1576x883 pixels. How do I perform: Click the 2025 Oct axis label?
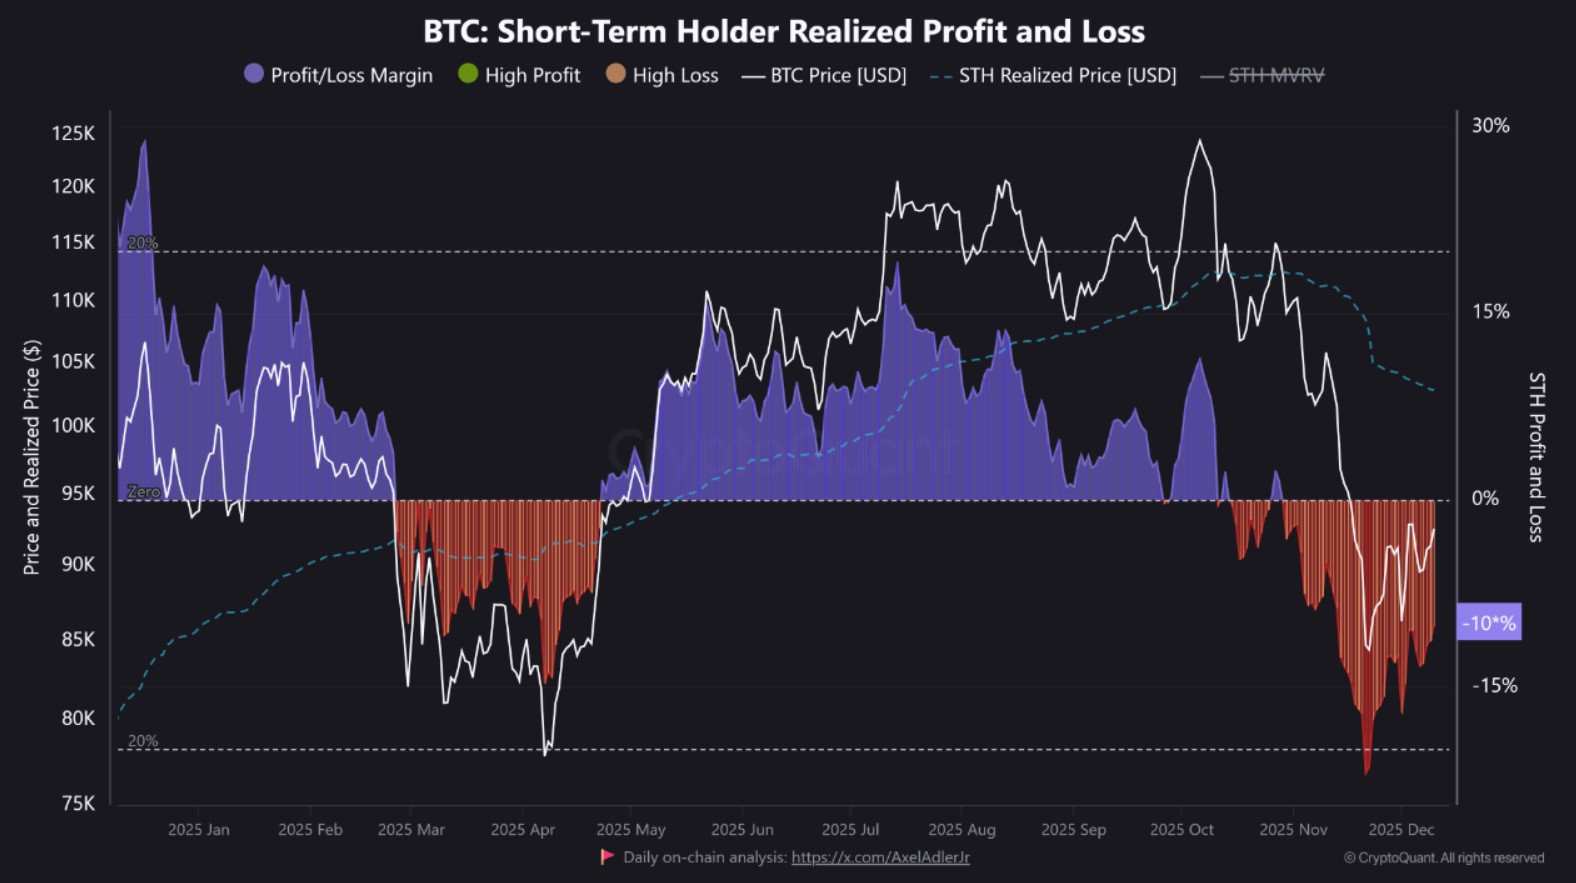(1181, 829)
